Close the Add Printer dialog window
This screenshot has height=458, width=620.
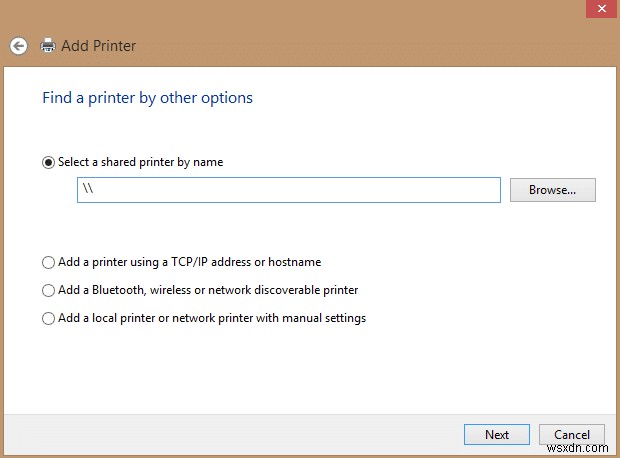(596, 7)
